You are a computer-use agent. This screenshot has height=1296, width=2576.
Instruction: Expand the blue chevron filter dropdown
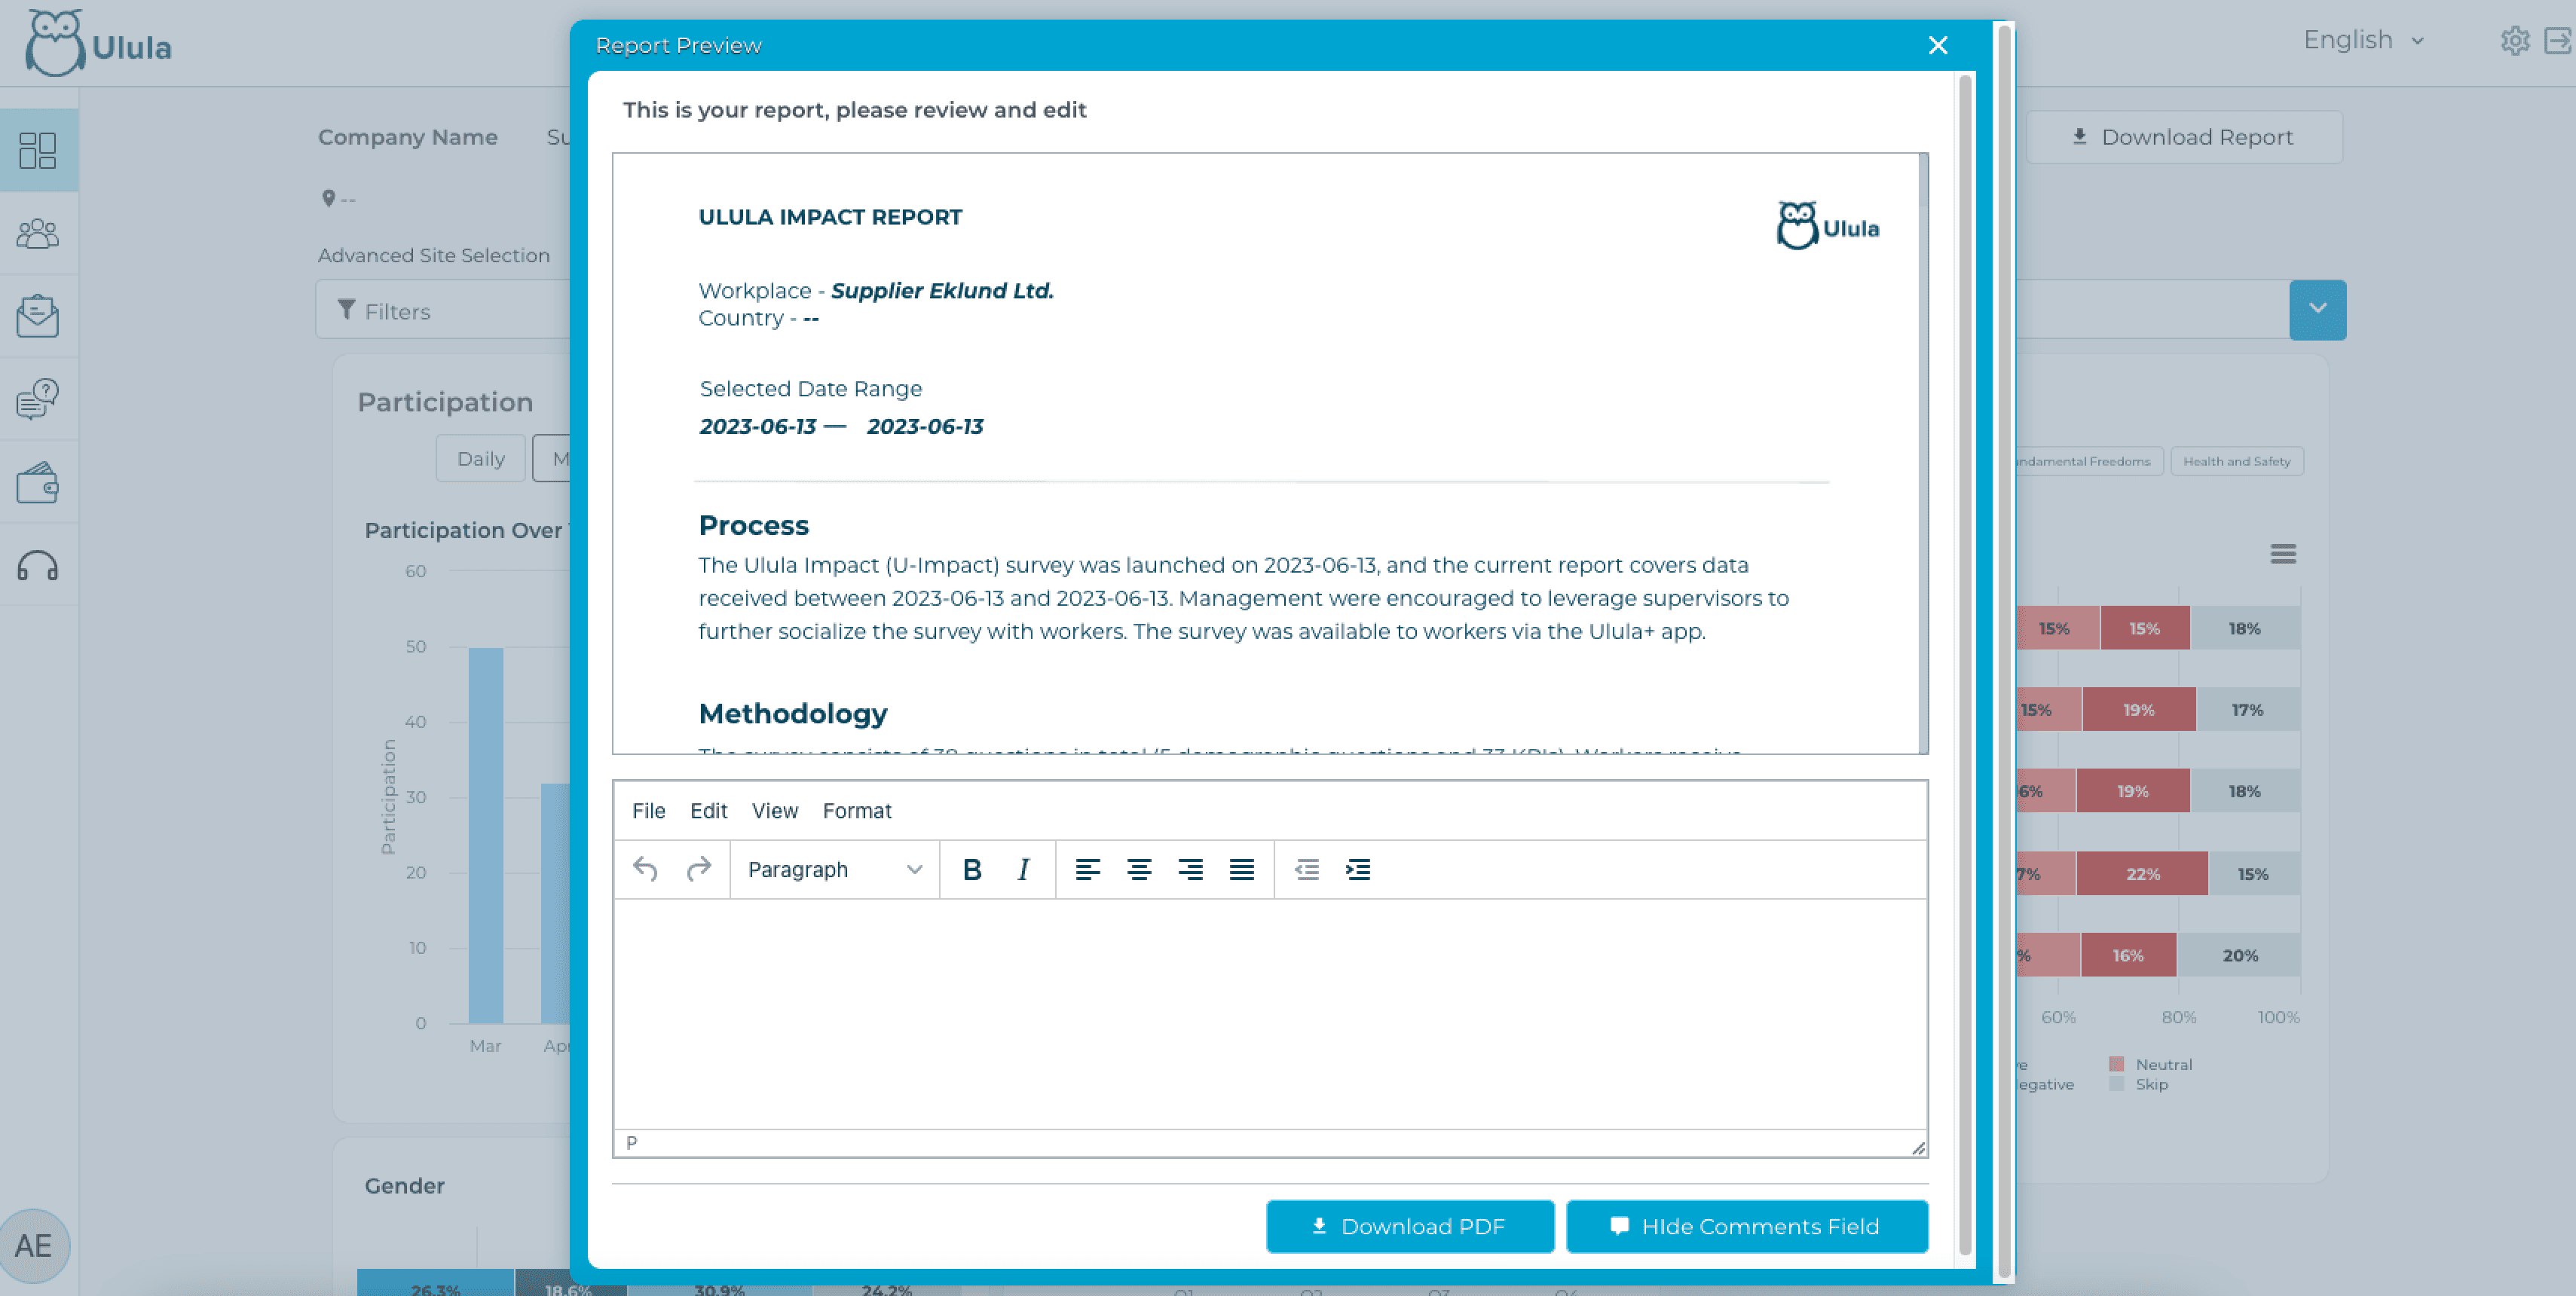coord(2317,309)
